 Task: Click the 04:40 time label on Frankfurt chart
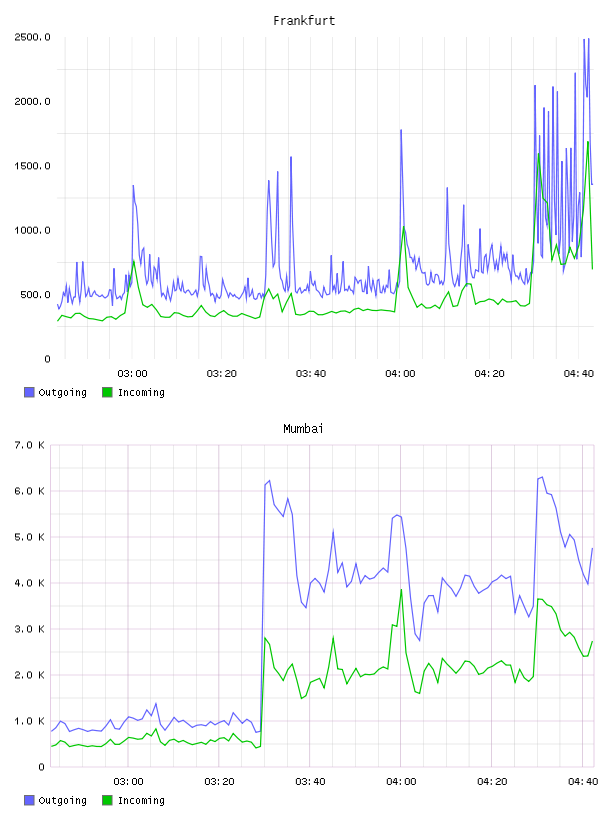(x=579, y=374)
